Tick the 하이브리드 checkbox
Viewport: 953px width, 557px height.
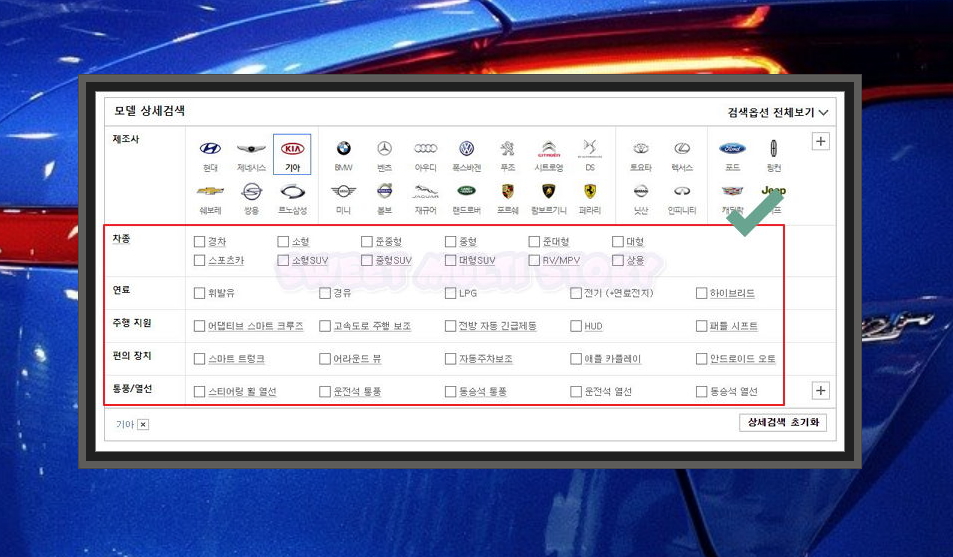701,293
